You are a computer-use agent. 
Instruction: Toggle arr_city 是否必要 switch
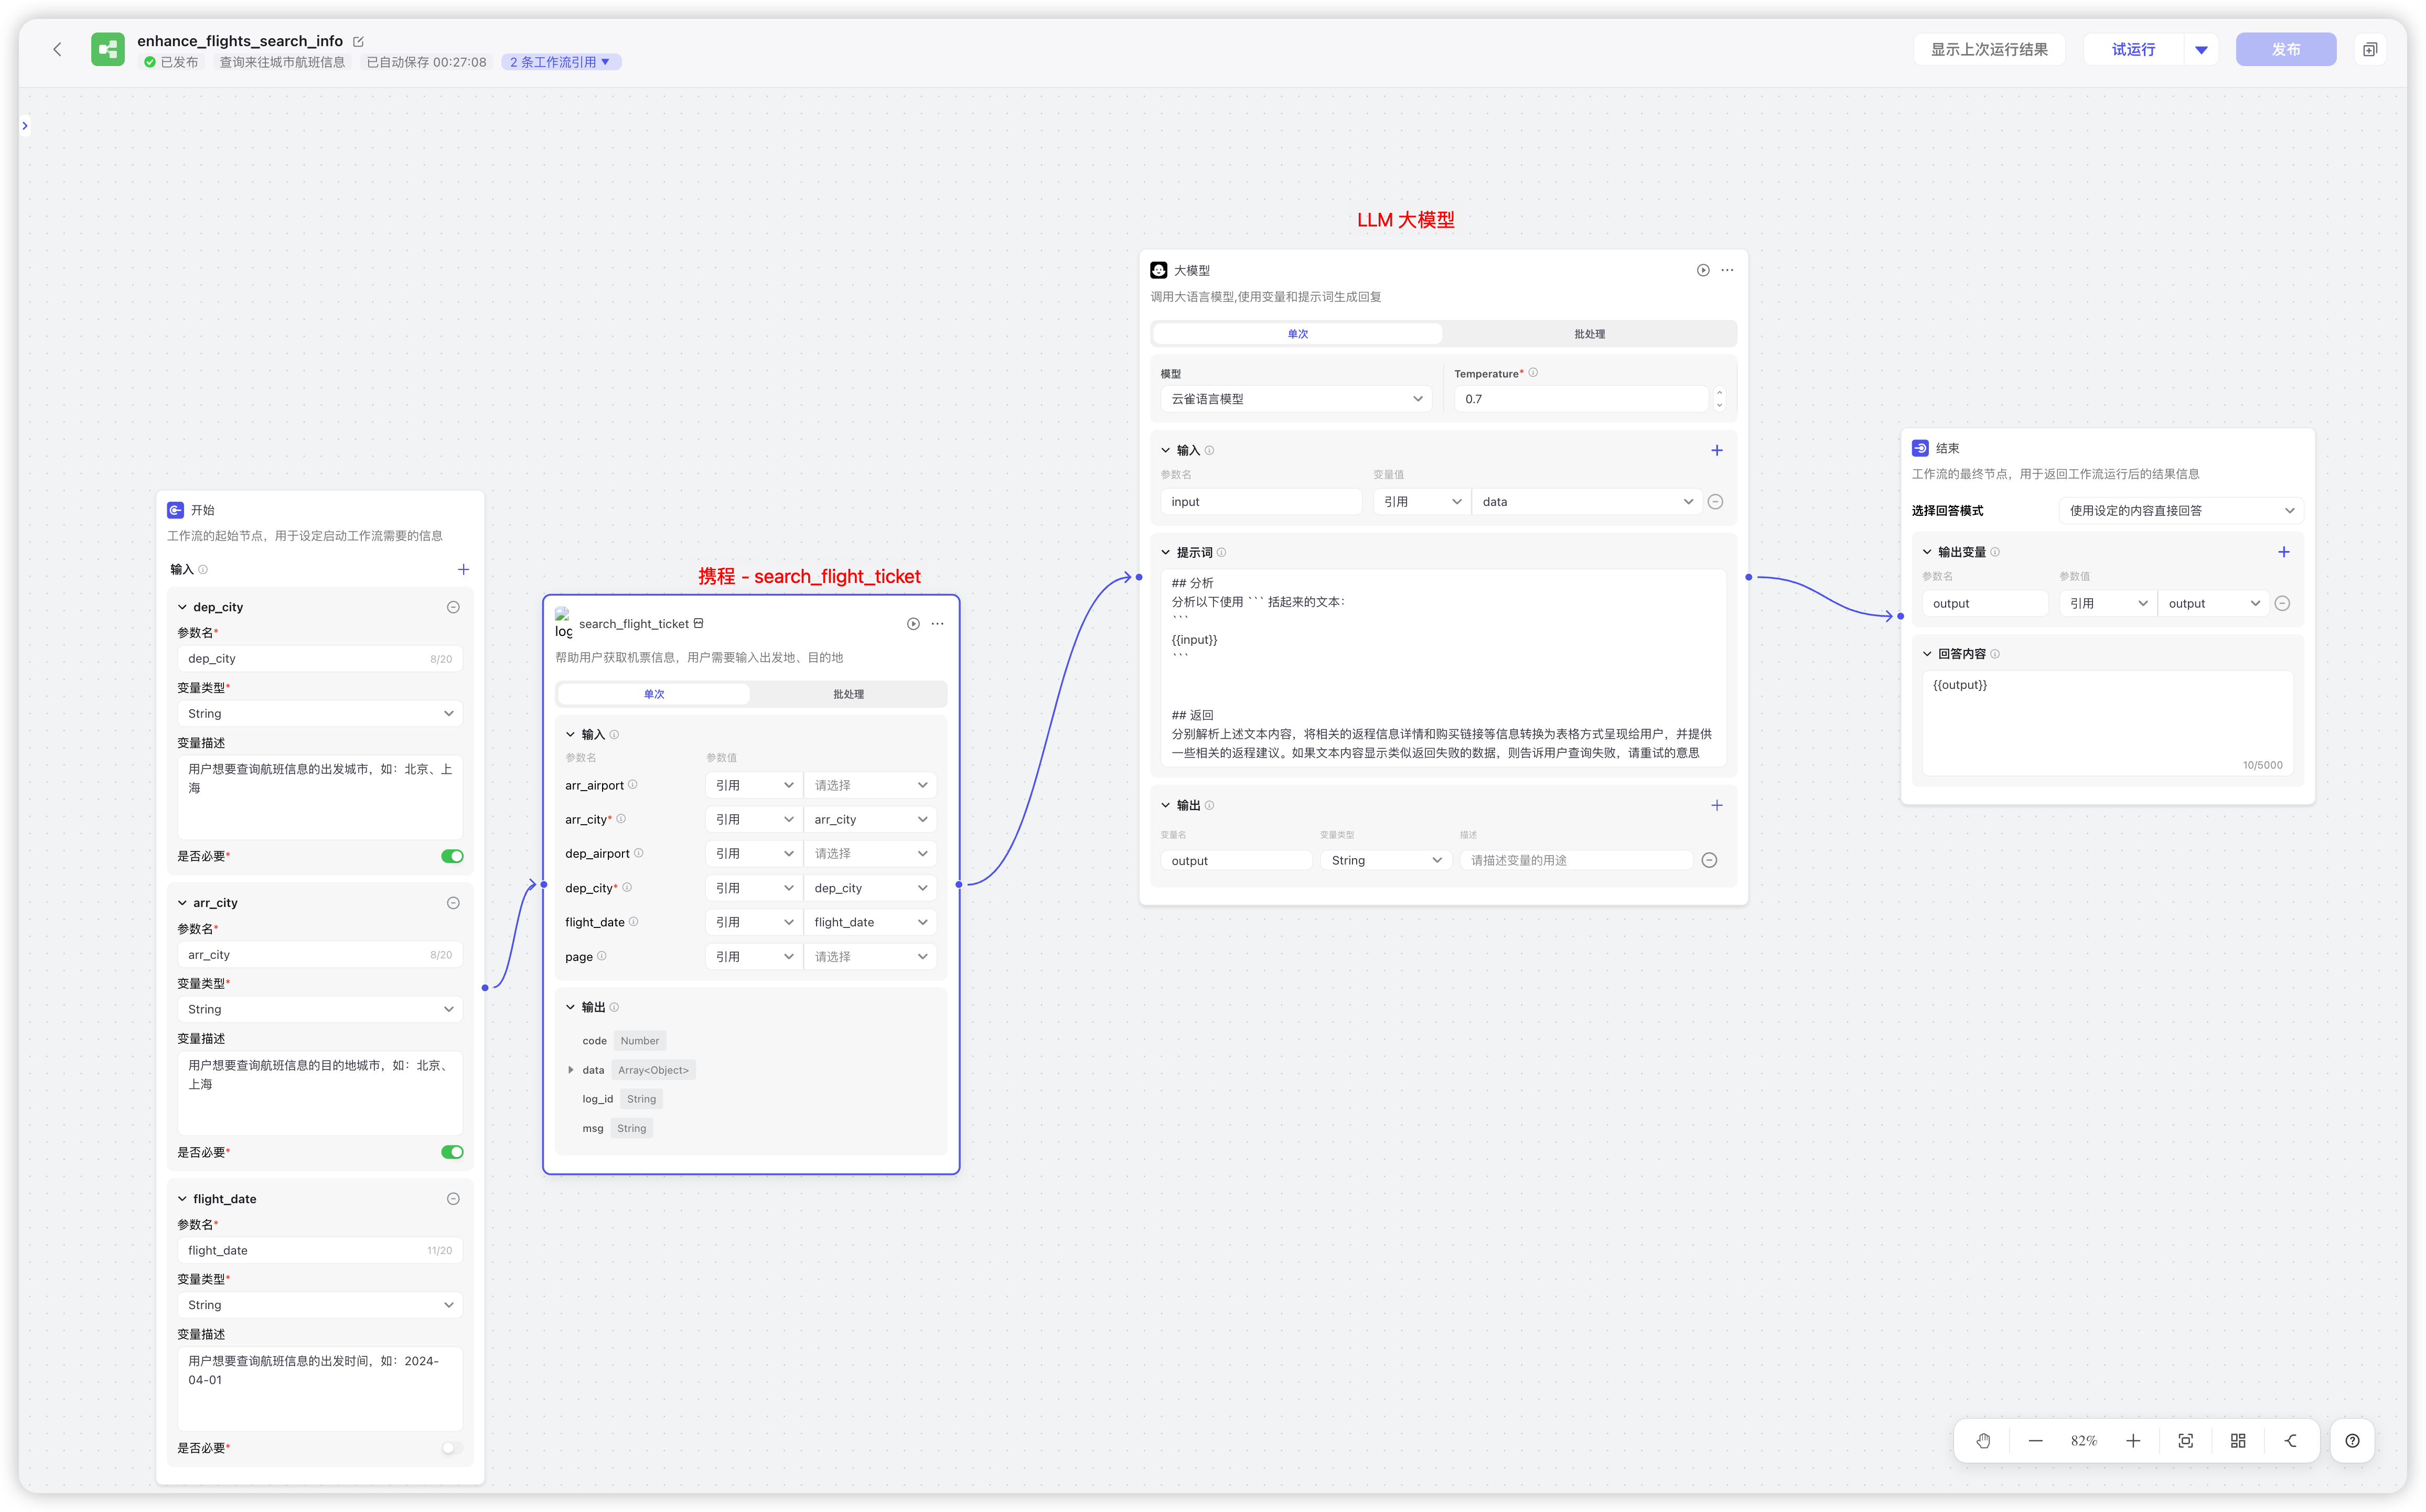tap(452, 1152)
